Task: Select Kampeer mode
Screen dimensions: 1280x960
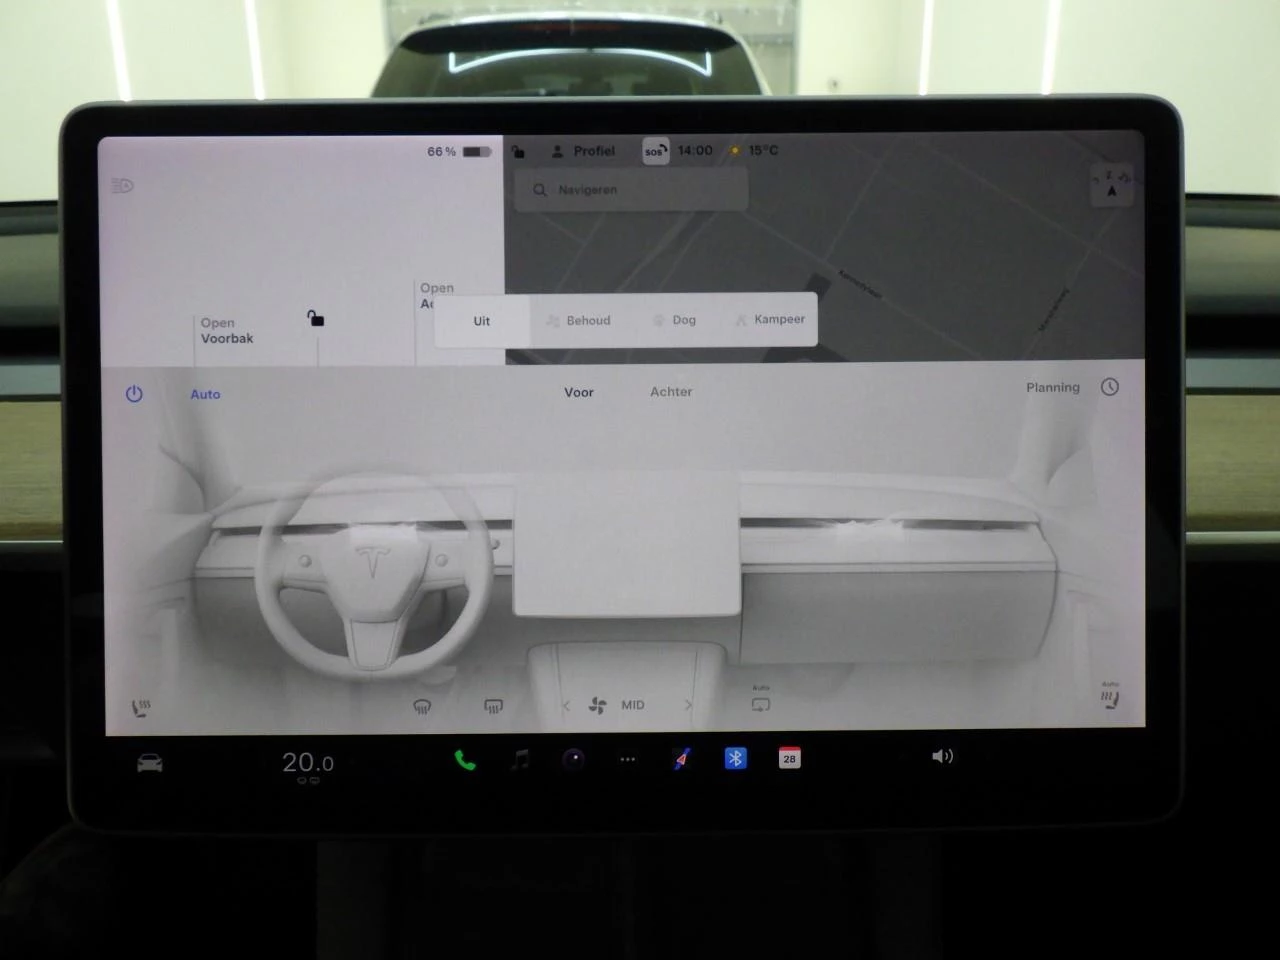Action: coord(769,319)
